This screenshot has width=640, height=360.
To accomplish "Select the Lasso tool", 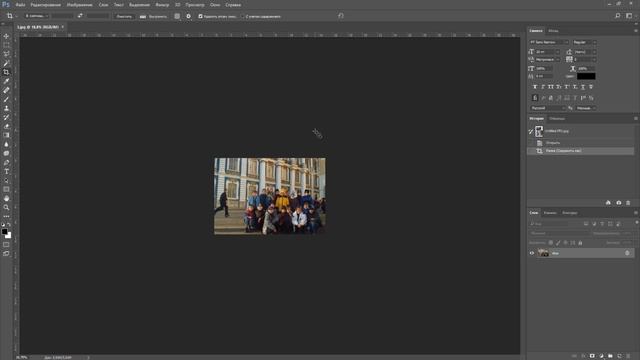I will click(x=6, y=54).
